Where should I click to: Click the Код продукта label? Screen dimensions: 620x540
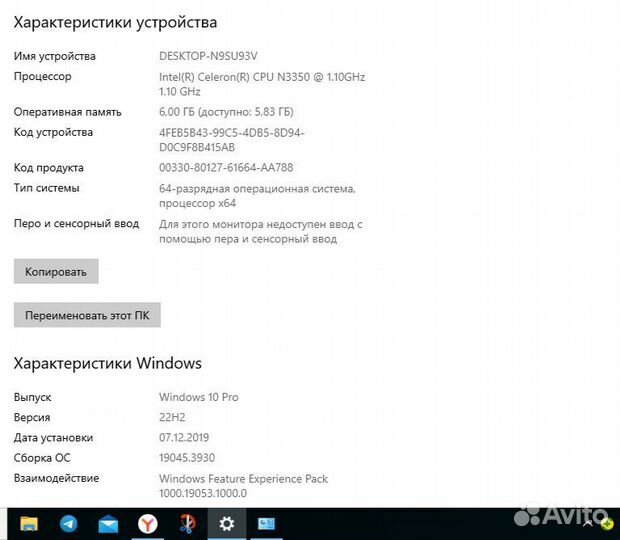(49, 168)
